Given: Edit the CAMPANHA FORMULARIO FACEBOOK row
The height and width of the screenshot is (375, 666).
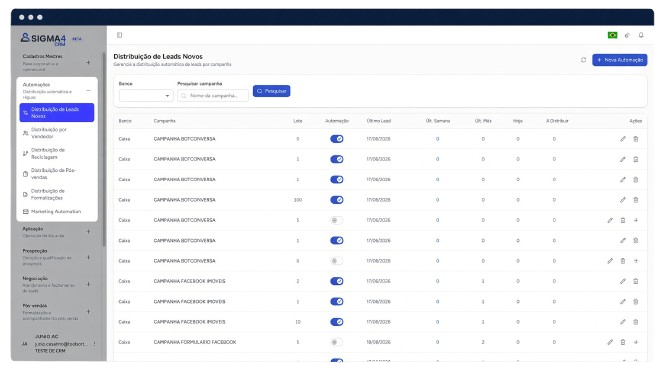Looking at the screenshot, I should tap(610, 342).
